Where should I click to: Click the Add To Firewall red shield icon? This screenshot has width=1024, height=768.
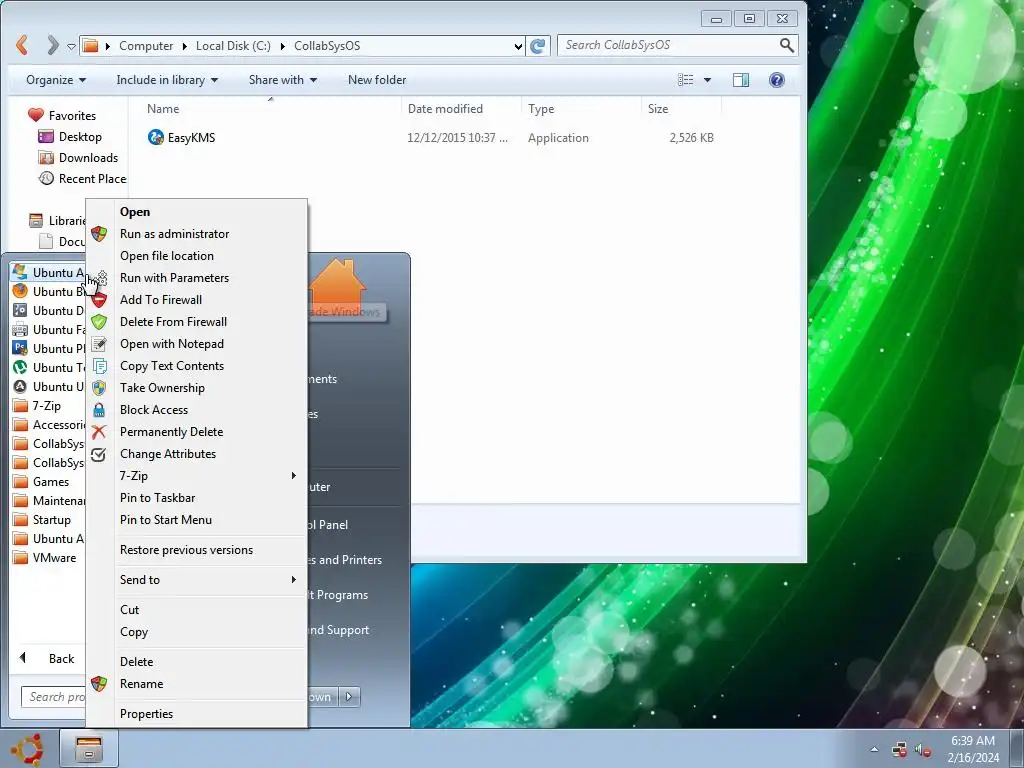click(x=99, y=300)
